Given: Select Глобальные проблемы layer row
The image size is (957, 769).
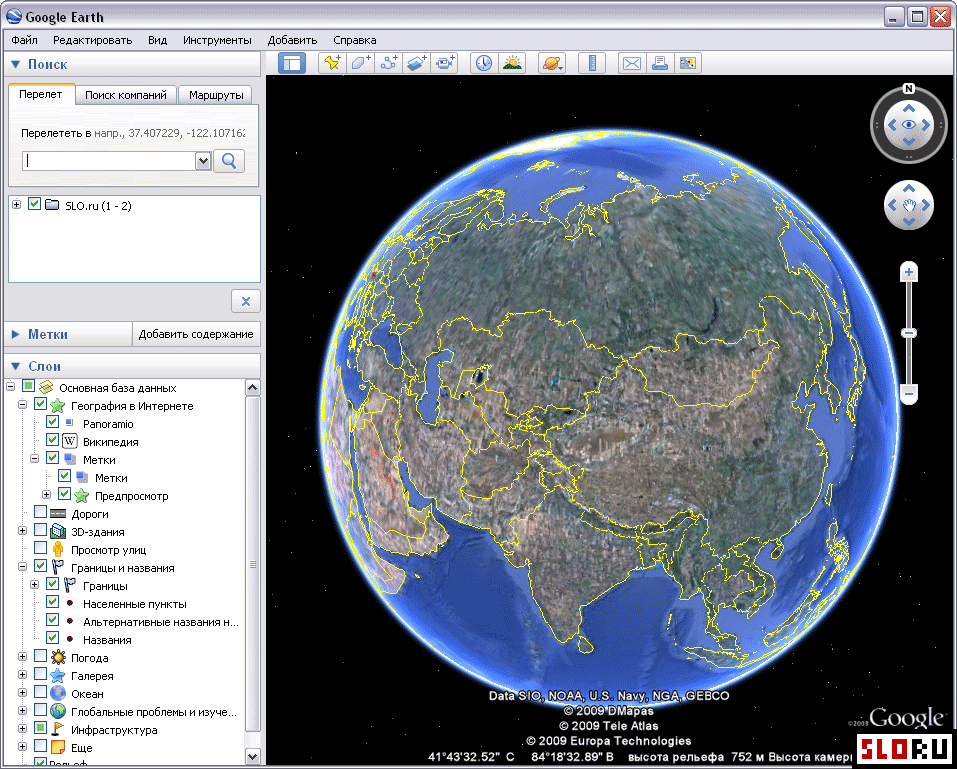Looking at the screenshot, I should click(x=154, y=712).
